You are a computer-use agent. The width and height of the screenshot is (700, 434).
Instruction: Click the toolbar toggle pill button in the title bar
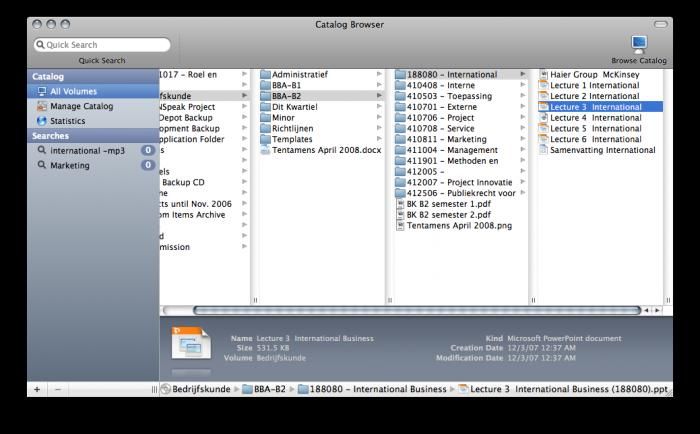pos(661,24)
